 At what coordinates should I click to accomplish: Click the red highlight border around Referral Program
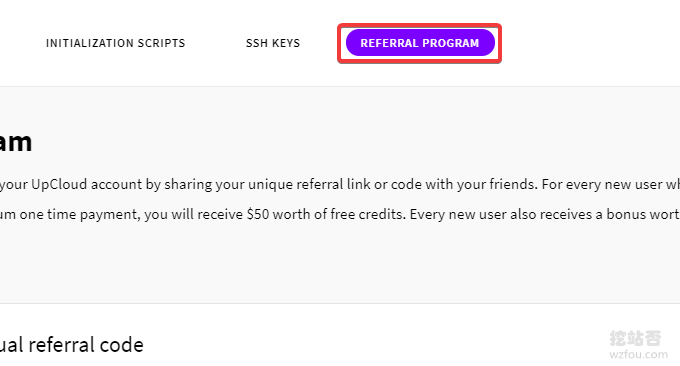click(x=420, y=25)
